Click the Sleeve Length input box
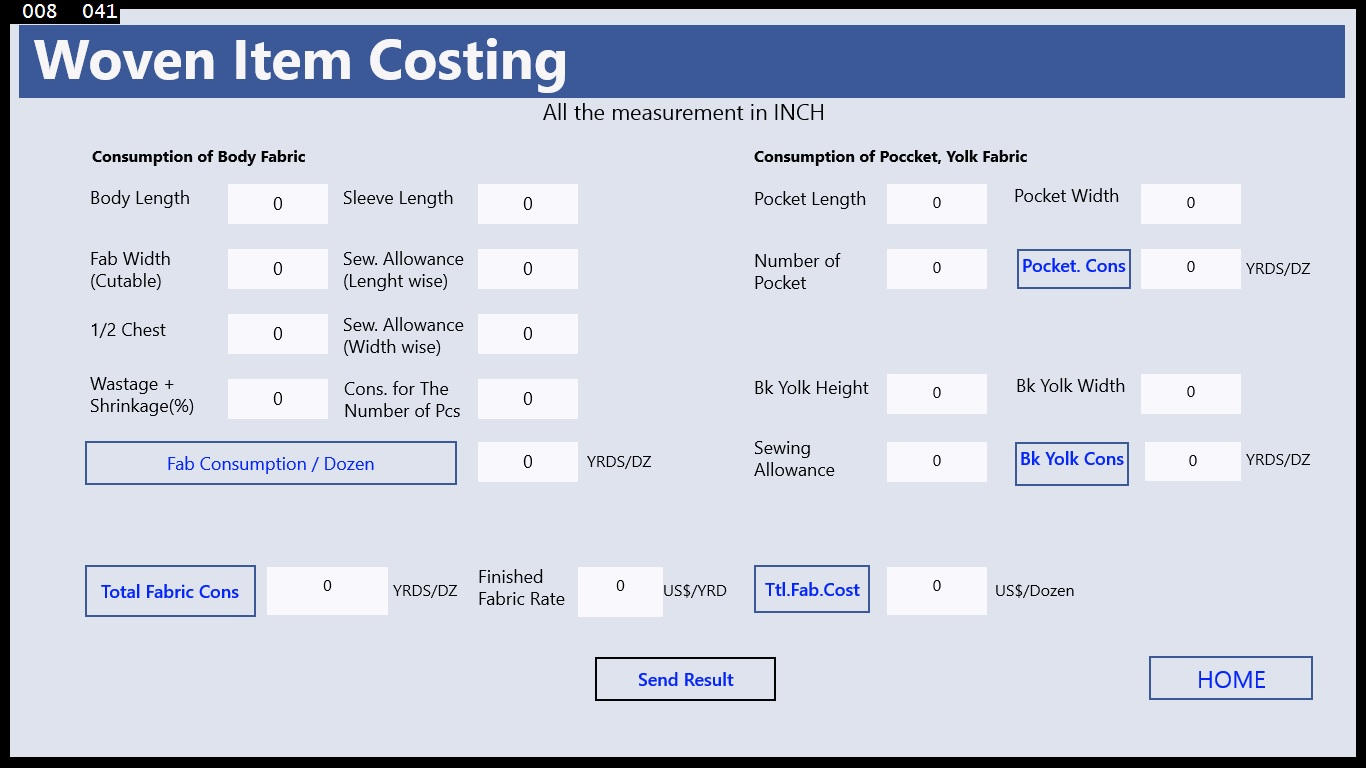The image size is (1366, 768). 528,203
